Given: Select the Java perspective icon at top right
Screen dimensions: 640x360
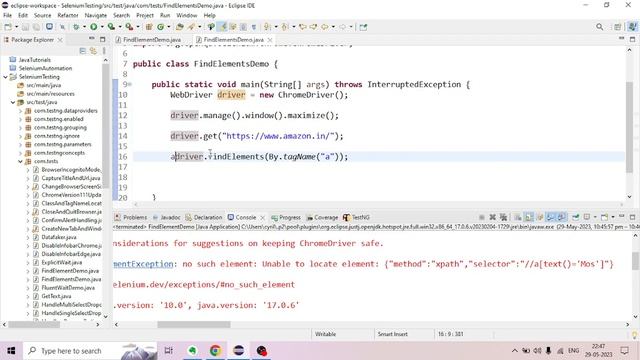Looking at the screenshot, I should pyautogui.click(x=632, y=27).
